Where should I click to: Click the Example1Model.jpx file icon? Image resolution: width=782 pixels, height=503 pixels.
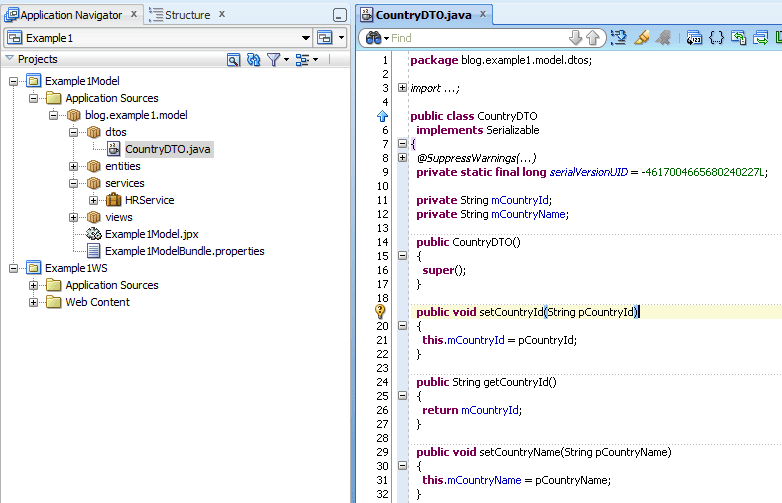click(x=93, y=234)
